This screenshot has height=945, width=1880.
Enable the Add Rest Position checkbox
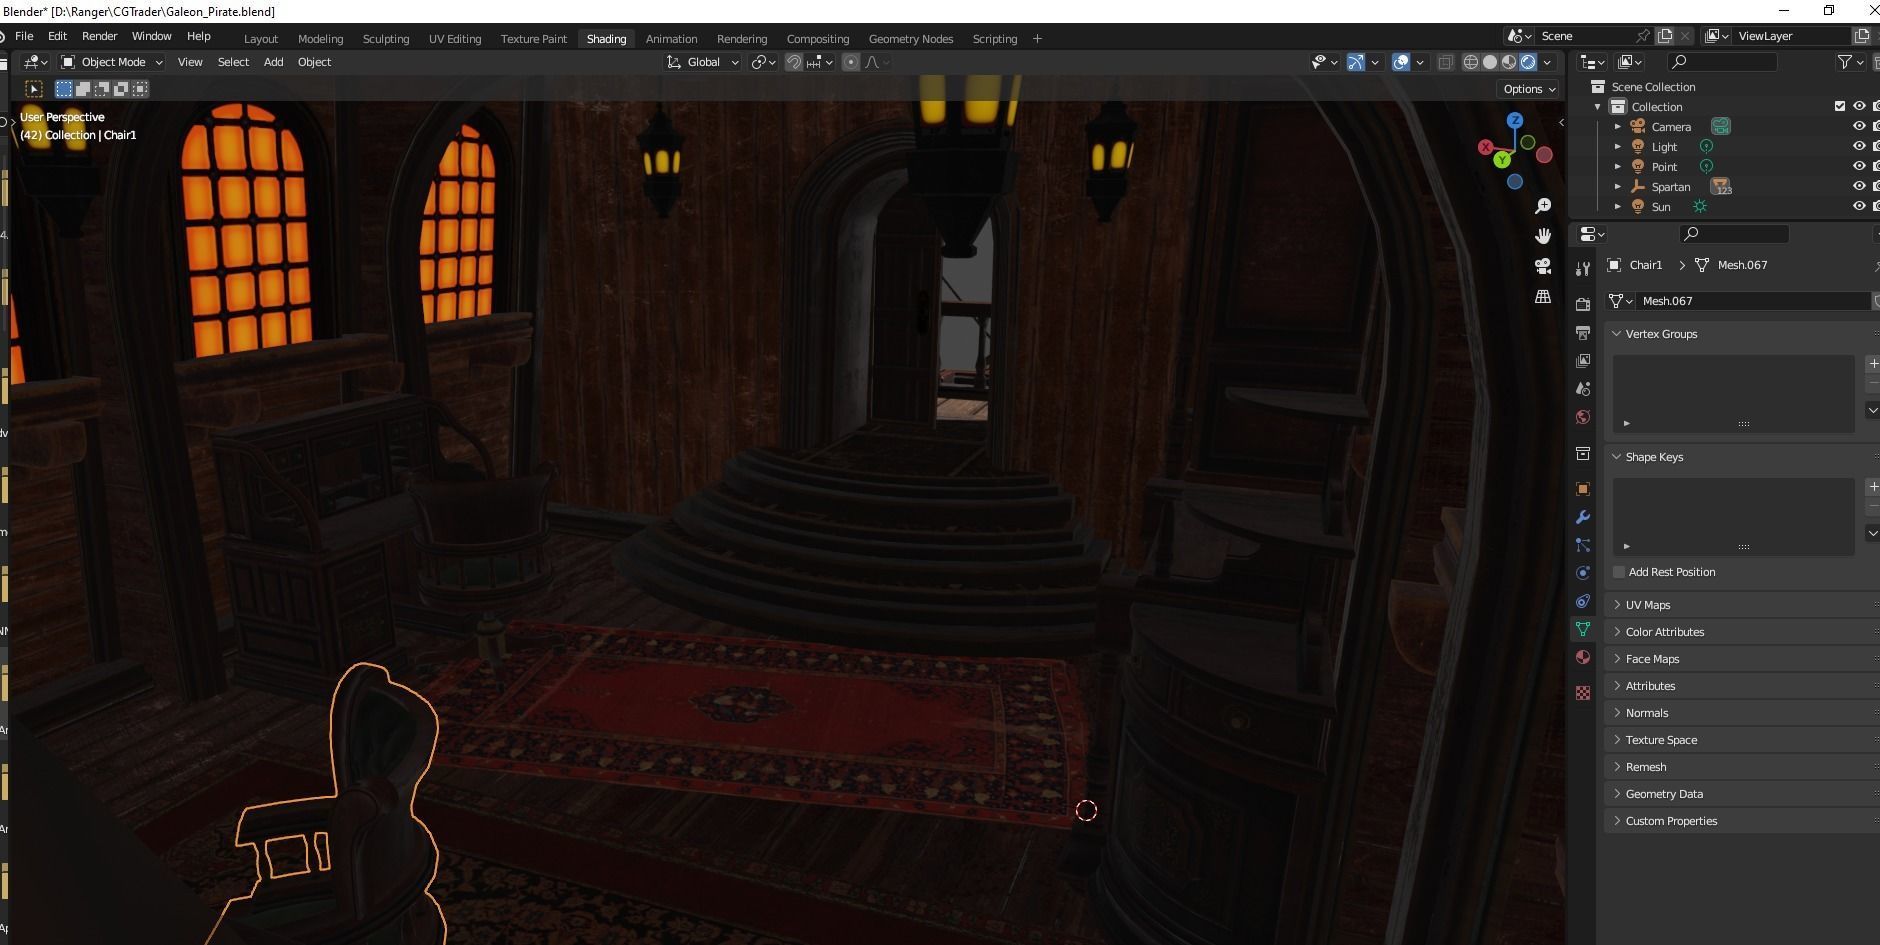point(1619,572)
